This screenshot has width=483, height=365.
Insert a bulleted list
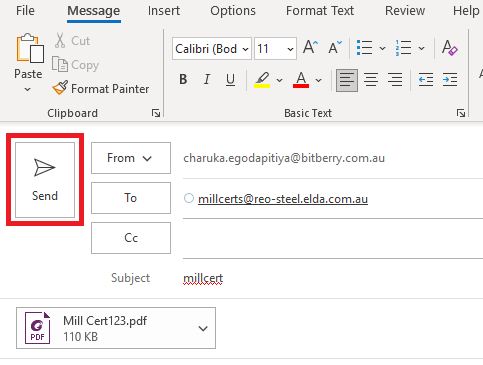coord(364,48)
